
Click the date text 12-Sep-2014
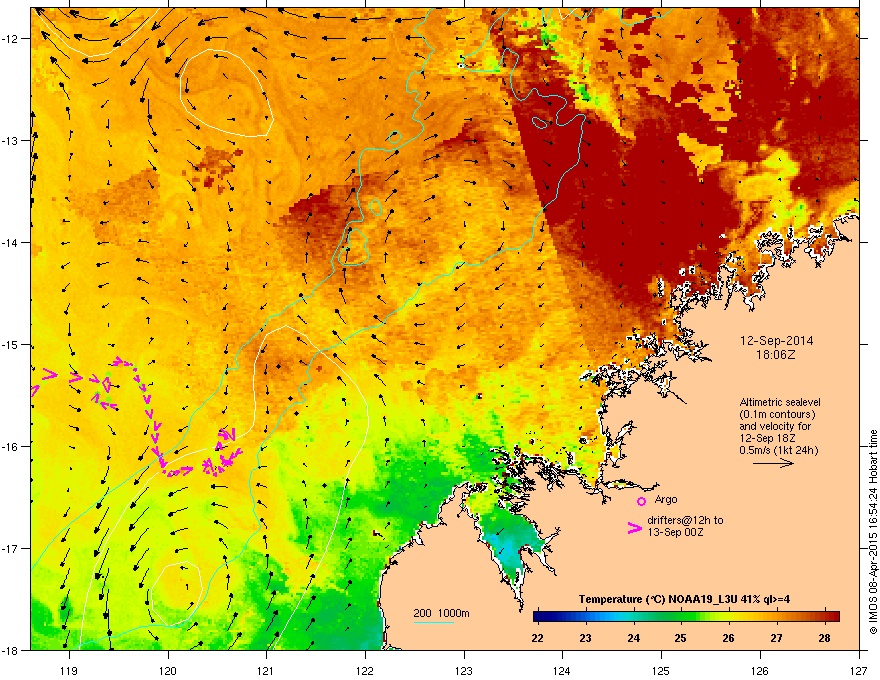777,341
